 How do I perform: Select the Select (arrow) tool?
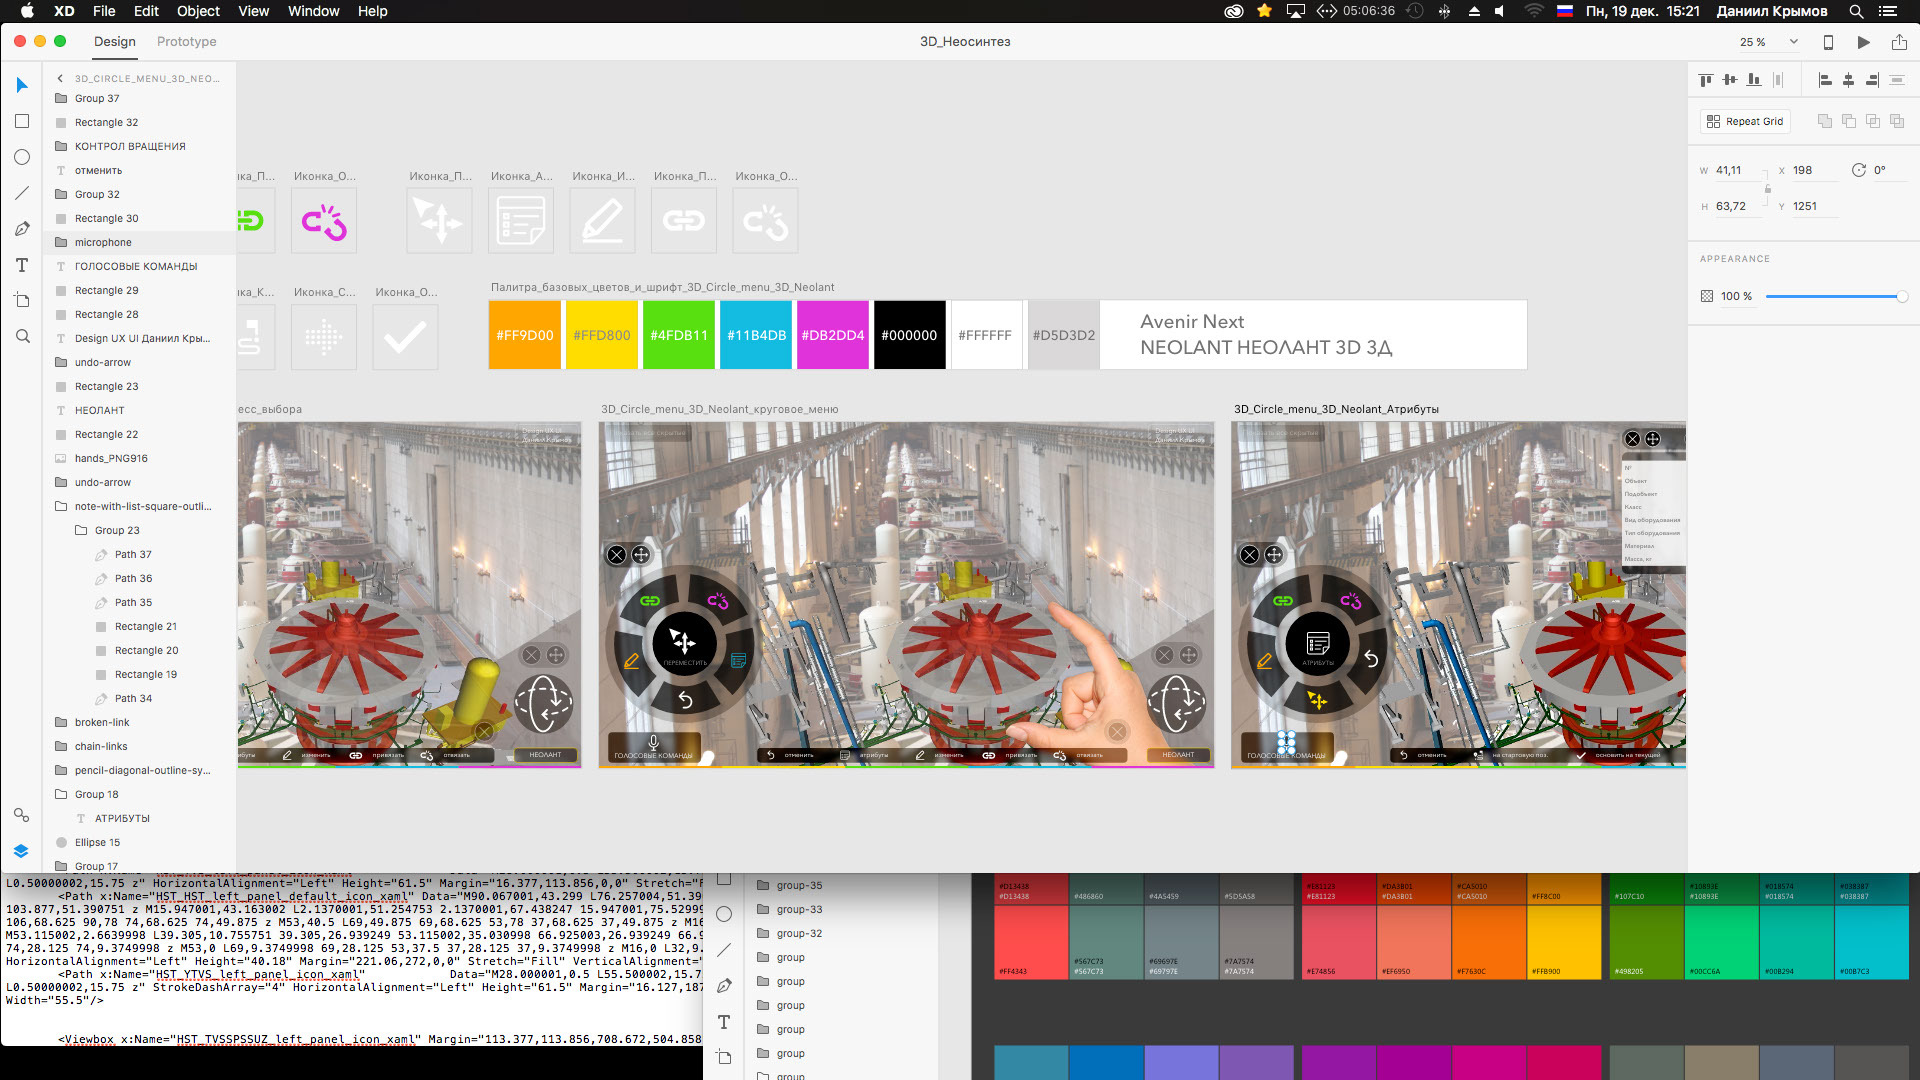(x=22, y=85)
